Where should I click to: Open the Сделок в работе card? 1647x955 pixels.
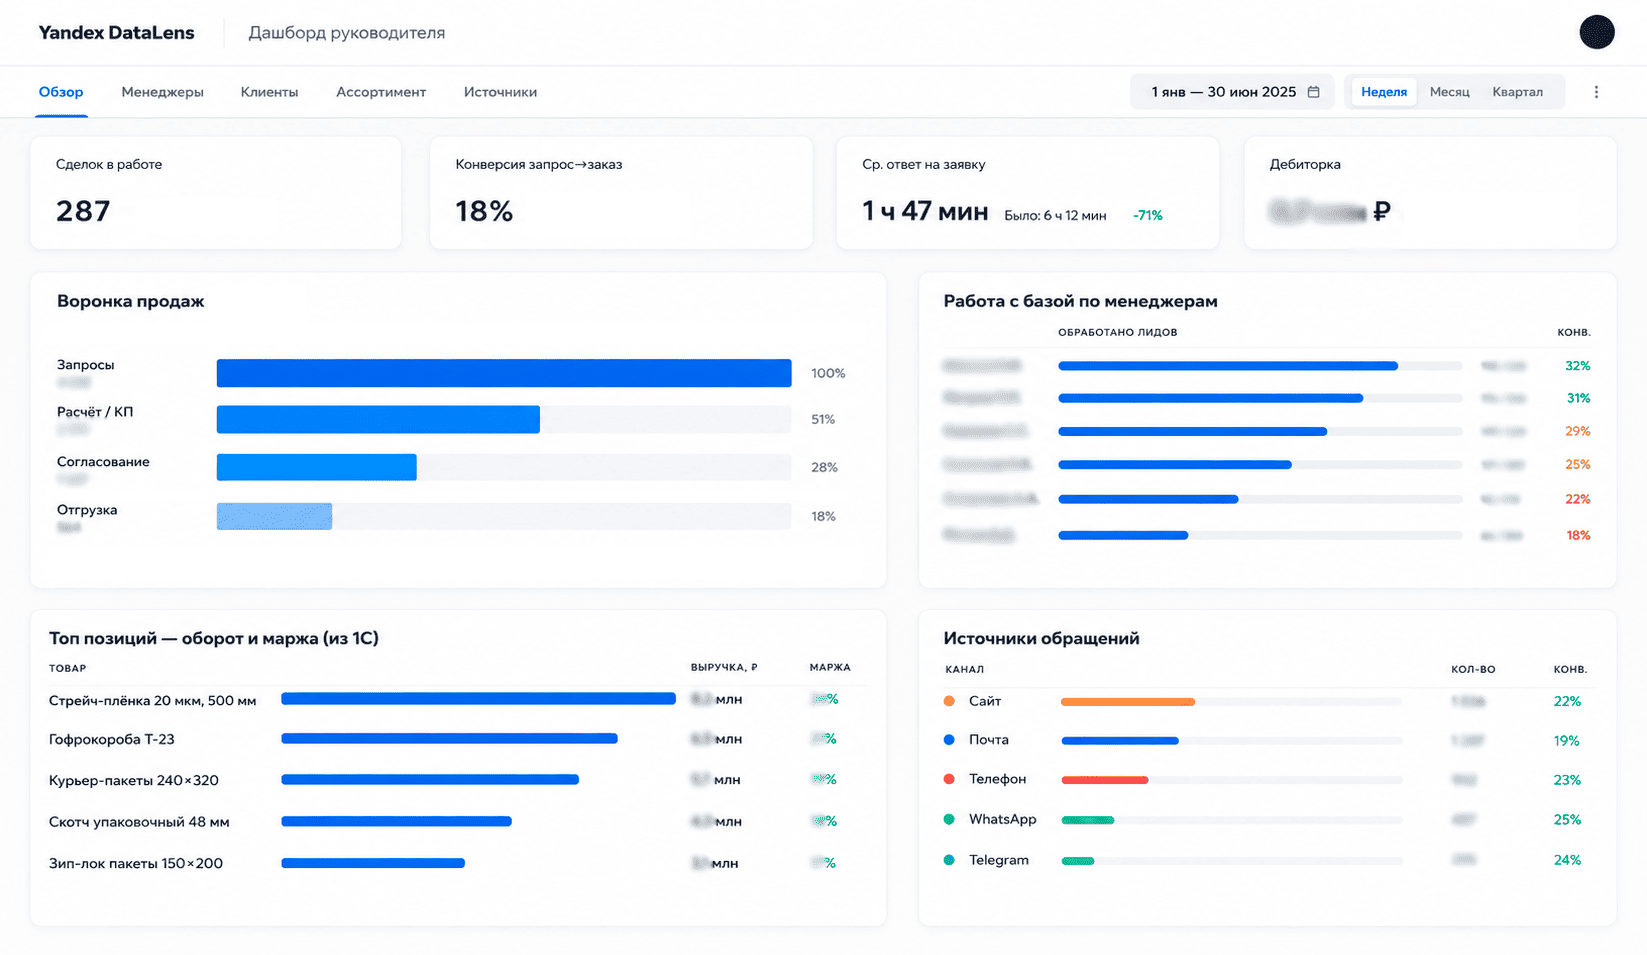pyautogui.click(x=216, y=193)
